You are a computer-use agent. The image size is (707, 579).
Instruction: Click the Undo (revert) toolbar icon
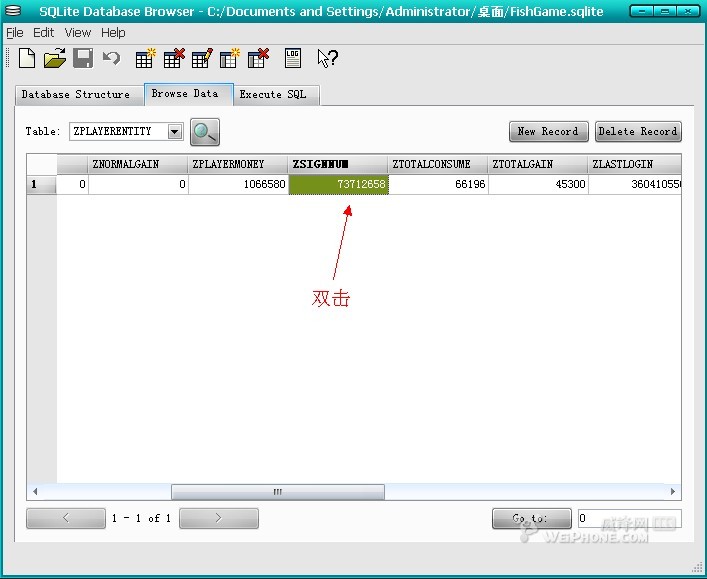[x=111, y=59]
